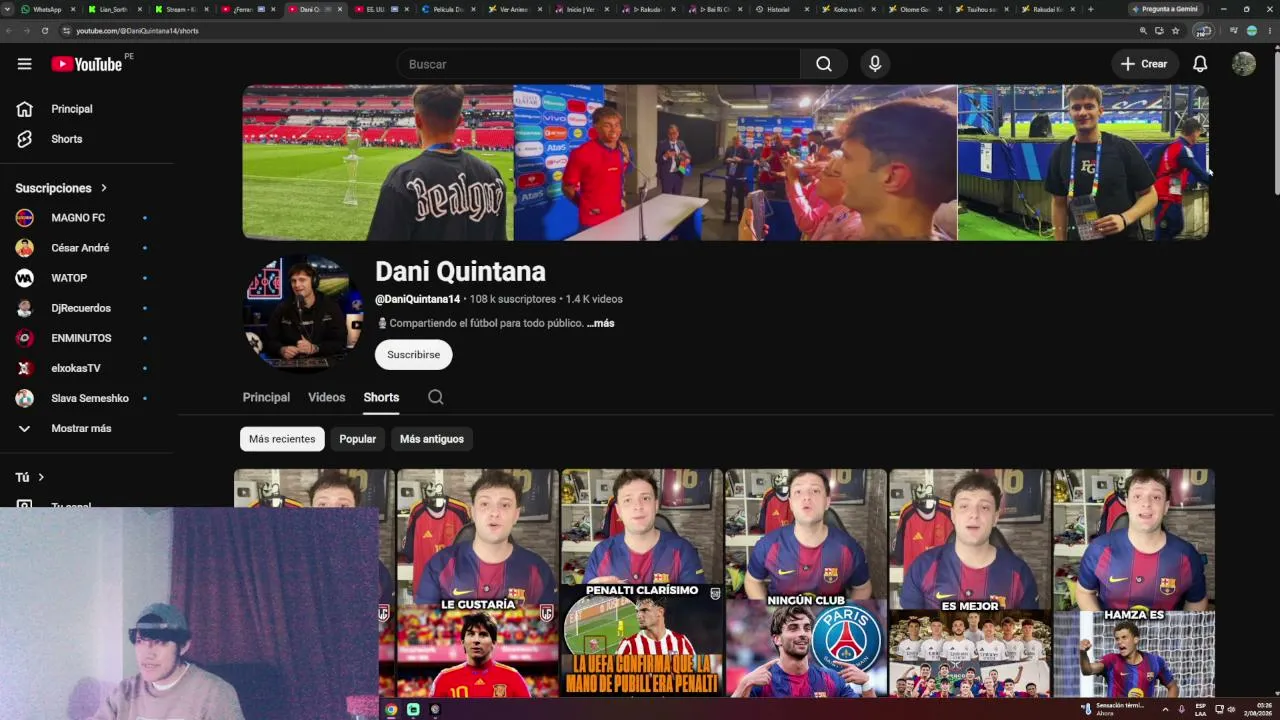Open the Sensación térmica weather widget
This screenshot has width=1280, height=720.
pyautogui.click(x=1112, y=709)
